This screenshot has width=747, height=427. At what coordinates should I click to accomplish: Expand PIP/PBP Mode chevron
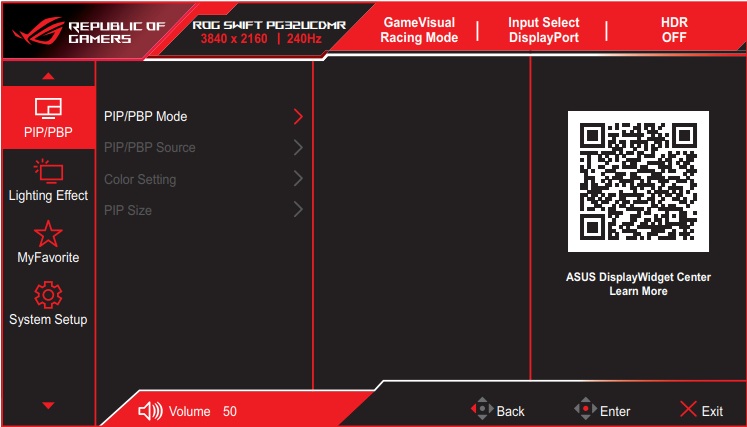coord(297,116)
